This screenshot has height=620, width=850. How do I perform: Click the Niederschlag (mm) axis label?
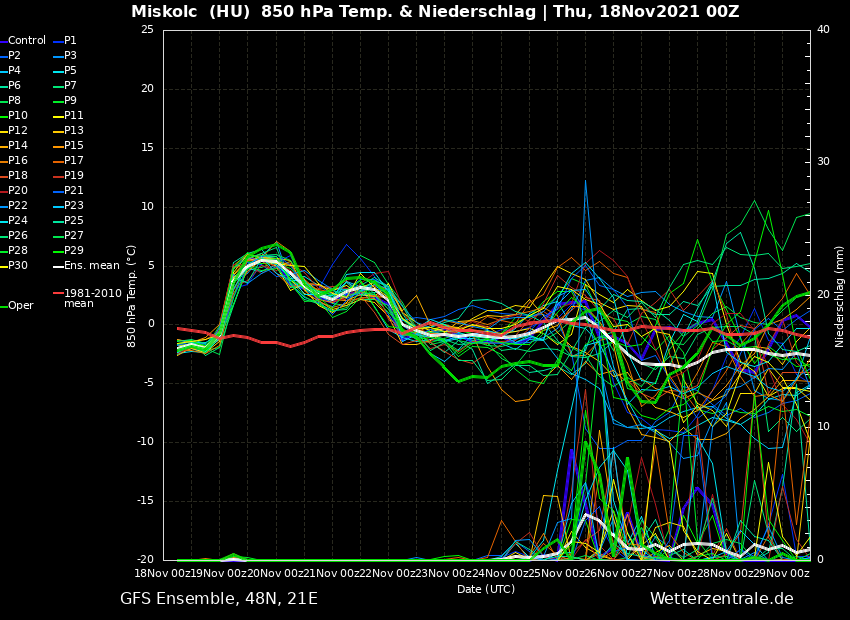(x=840, y=296)
